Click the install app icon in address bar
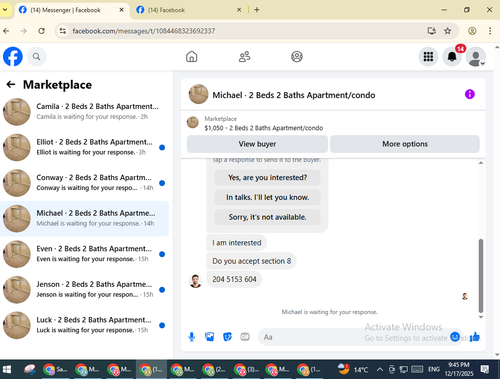The image size is (500, 379). point(432,31)
